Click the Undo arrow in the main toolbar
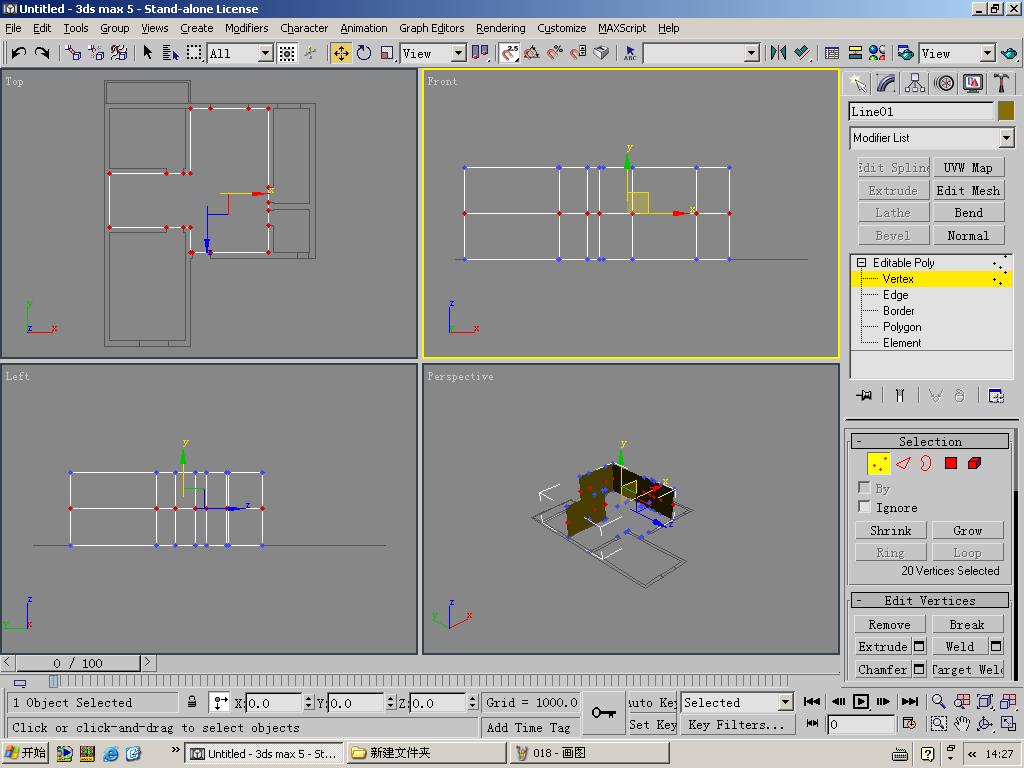The height and width of the screenshot is (768, 1024). point(19,53)
